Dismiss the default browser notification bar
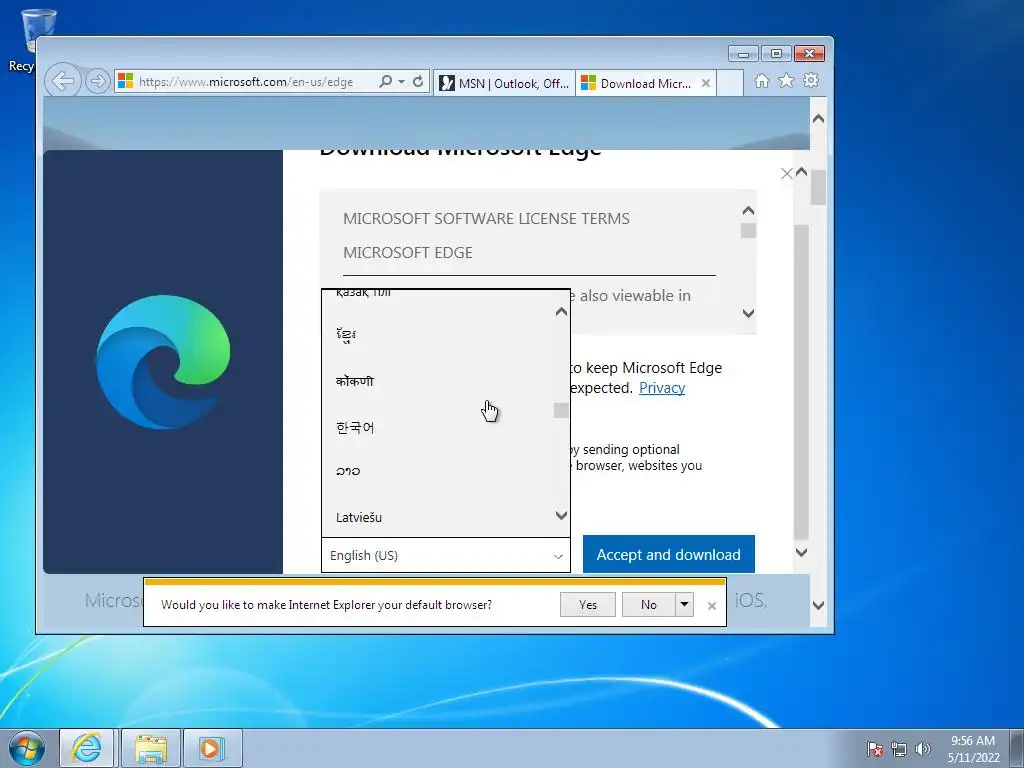 [x=712, y=606]
